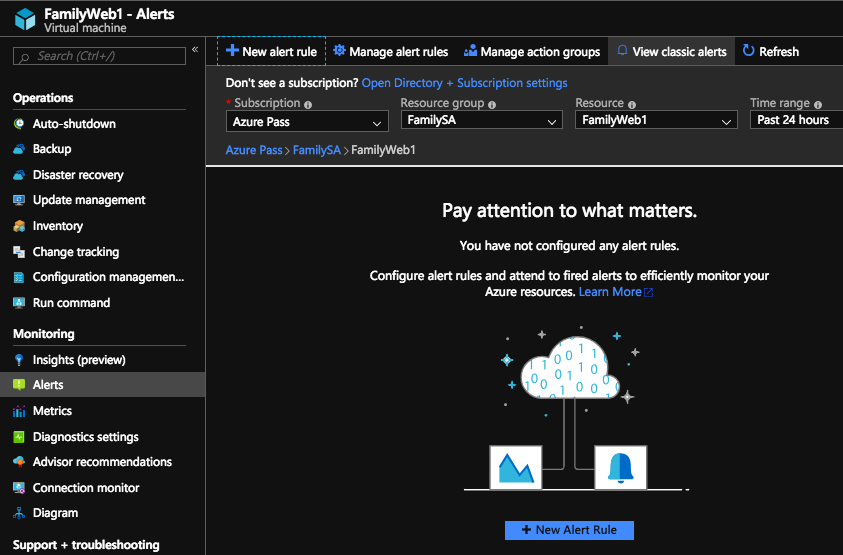Viewport: 843px width, 555px height.
Task: Click the Configuration management icon
Action: tap(19, 277)
